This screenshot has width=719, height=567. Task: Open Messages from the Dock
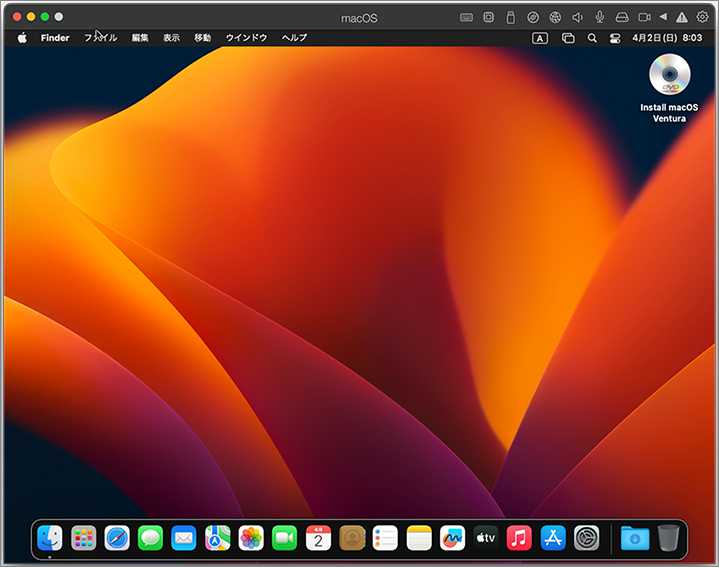pyautogui.click(x=150, y=538)
